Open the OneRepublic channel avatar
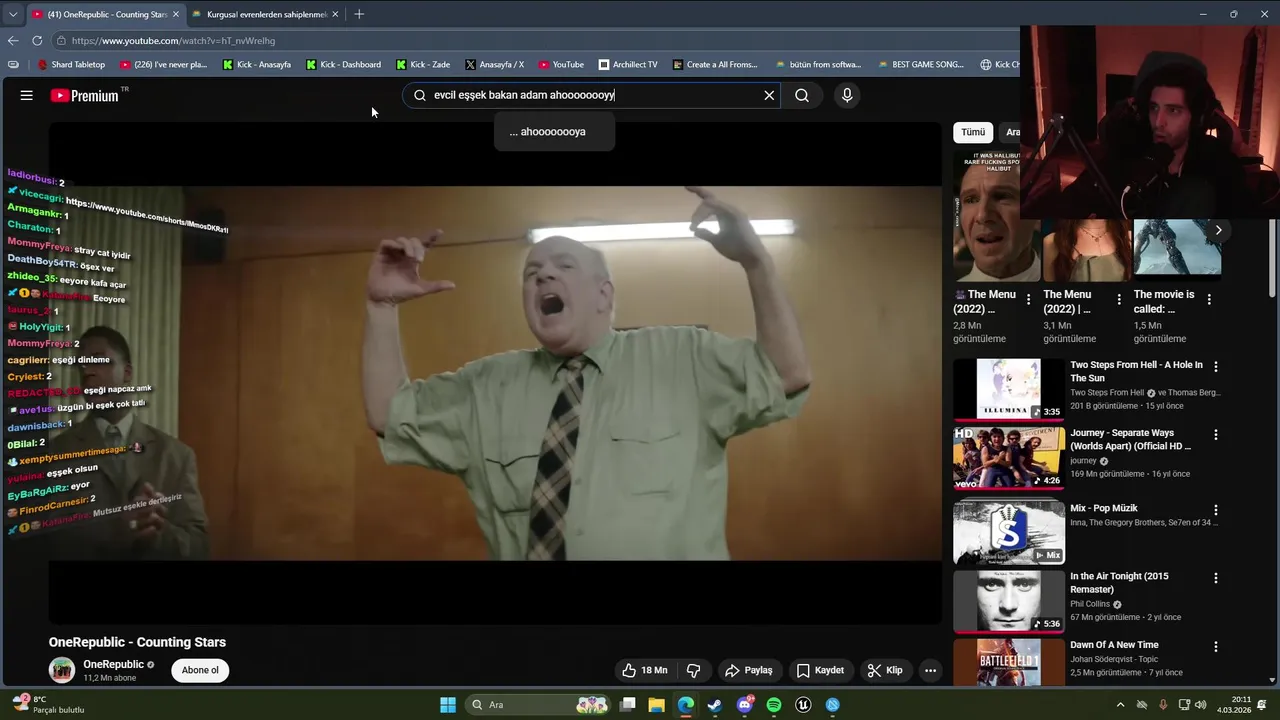The image size is (1280, 720). tap(62, 670)
